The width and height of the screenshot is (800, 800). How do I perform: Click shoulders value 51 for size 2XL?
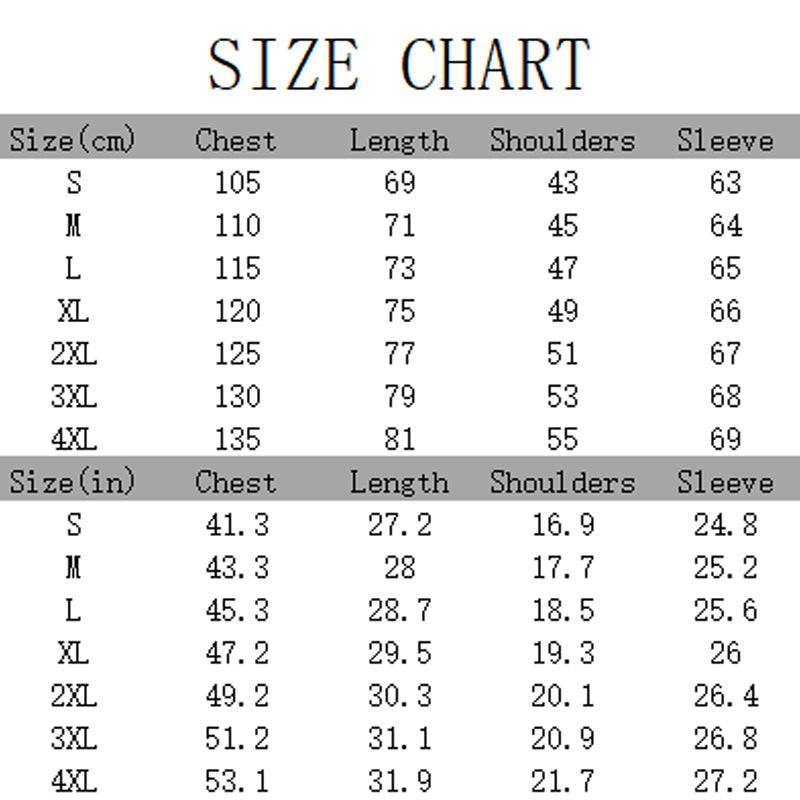pyautogui.click(x=562, y=354)
